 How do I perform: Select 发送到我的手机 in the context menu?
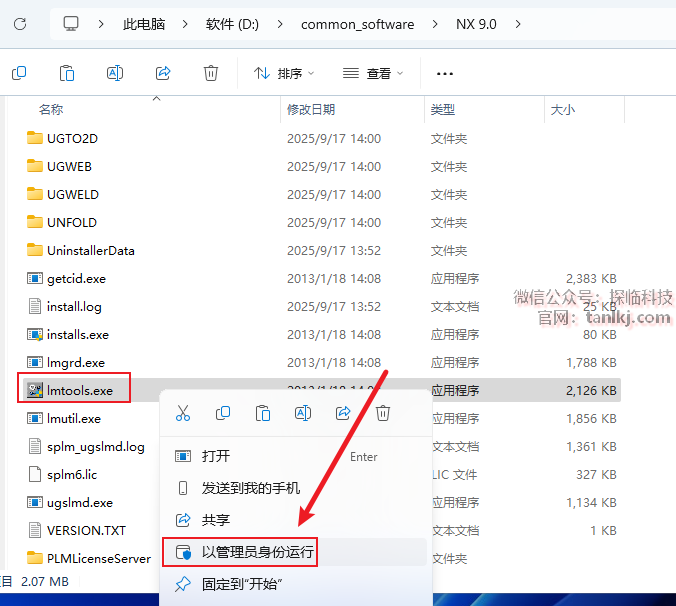250,488
